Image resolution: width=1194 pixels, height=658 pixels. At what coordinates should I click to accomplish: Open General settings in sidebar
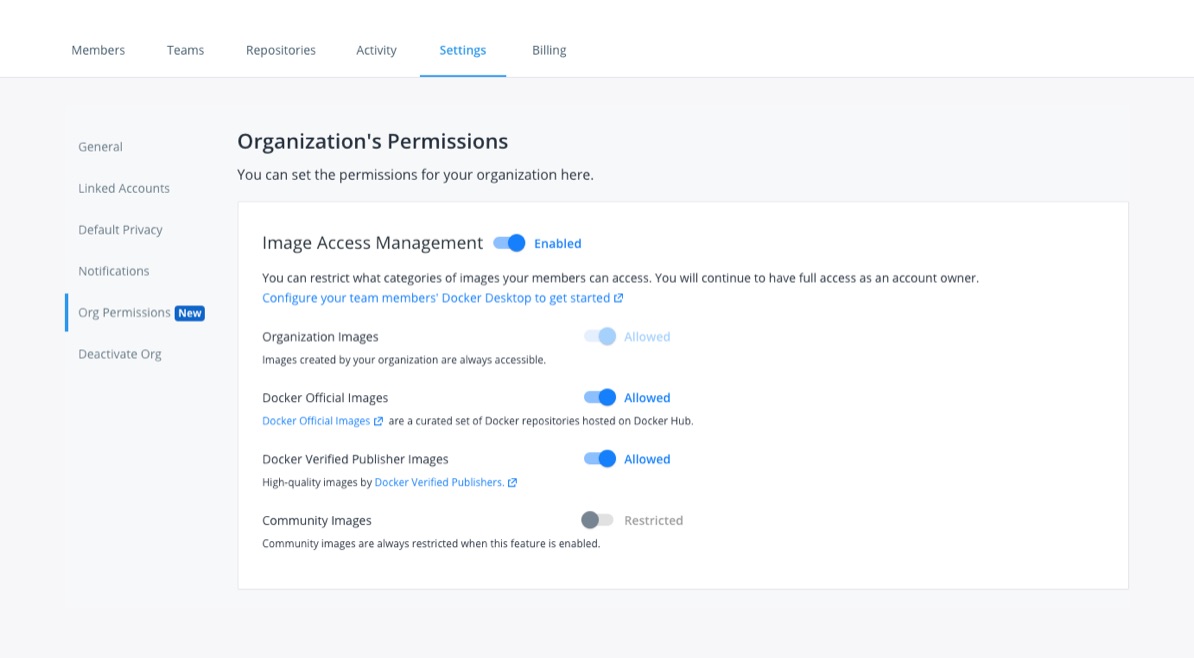tap(100, 147)
